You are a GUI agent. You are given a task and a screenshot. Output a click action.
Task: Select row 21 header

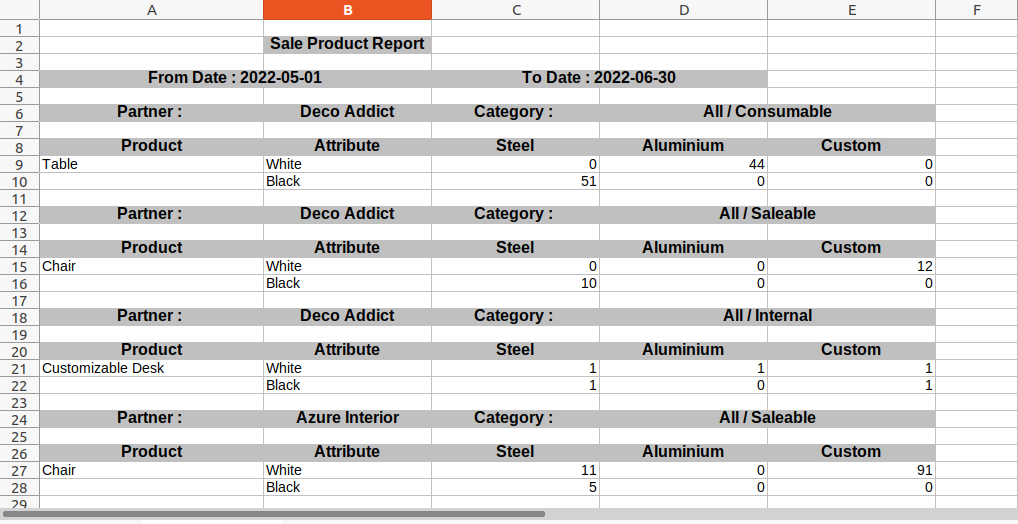click(19, 369)
